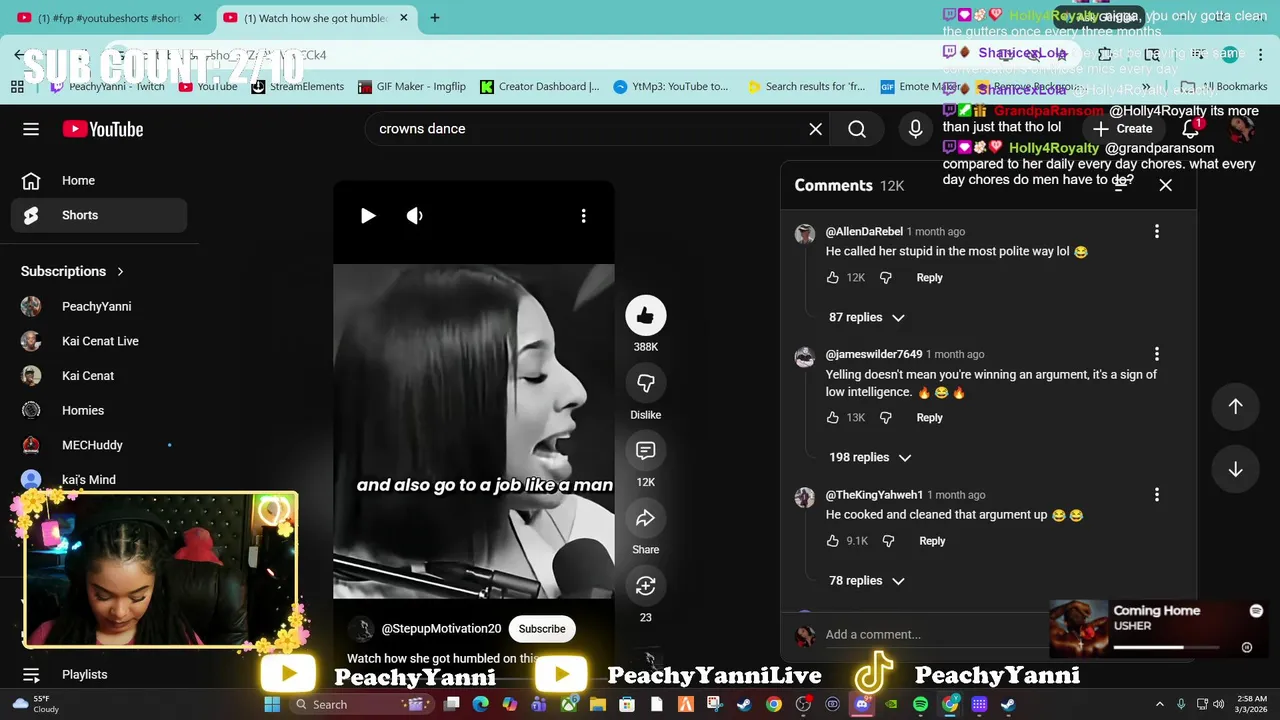Click the search magnifier button
Screen dimensions: 1280x720
pyautogui.click(x=857, y=129)
